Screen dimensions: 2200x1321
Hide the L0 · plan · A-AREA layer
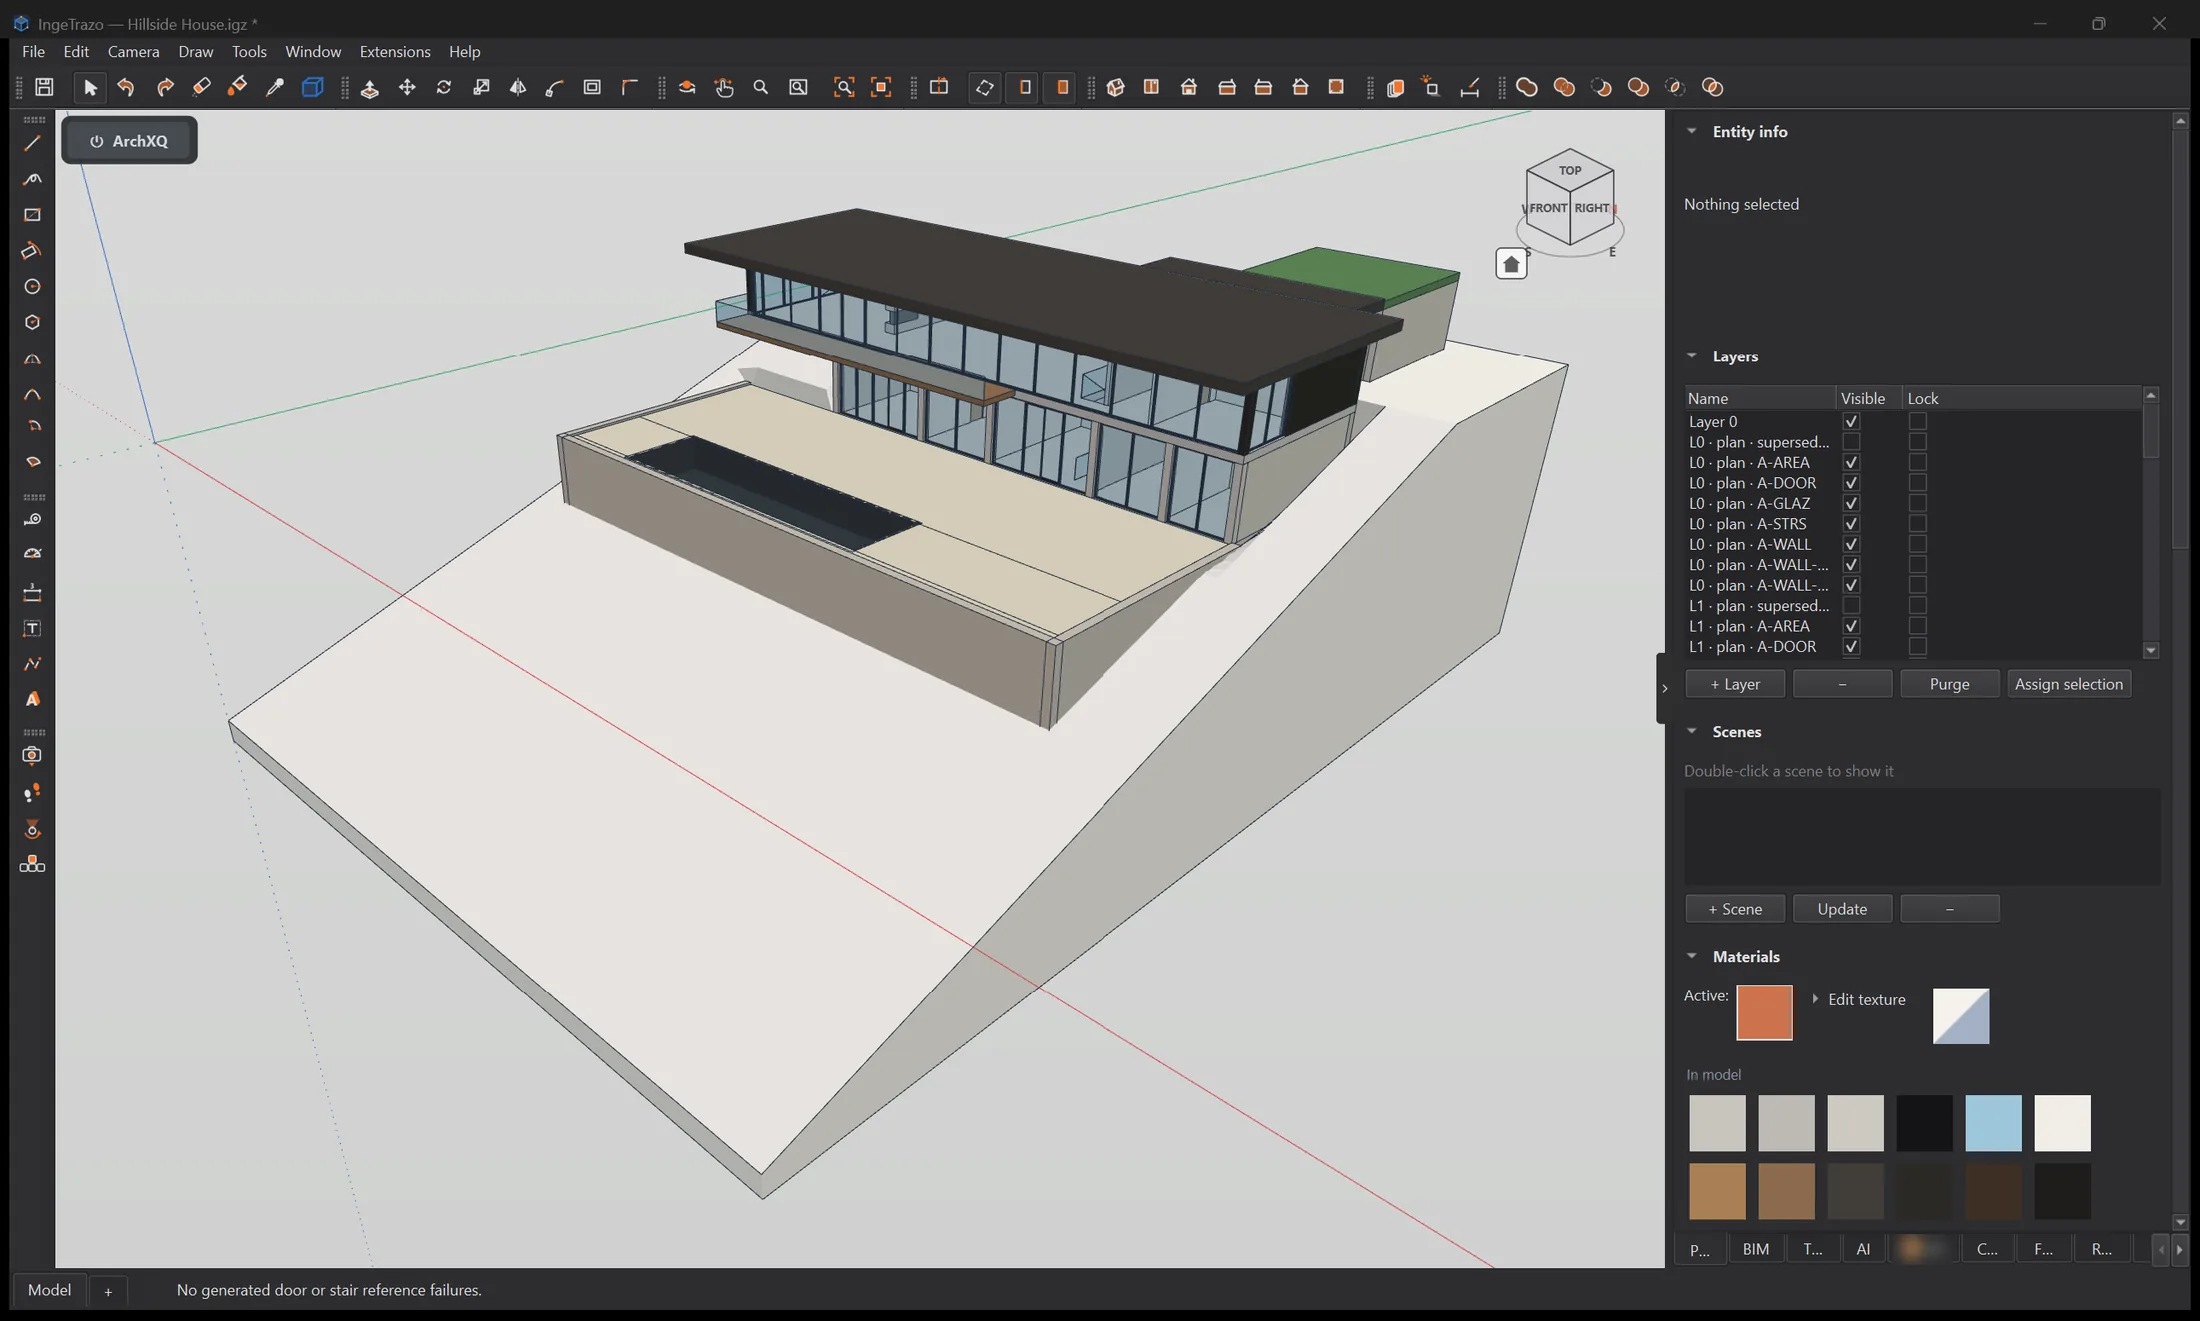coord(1851,463)
